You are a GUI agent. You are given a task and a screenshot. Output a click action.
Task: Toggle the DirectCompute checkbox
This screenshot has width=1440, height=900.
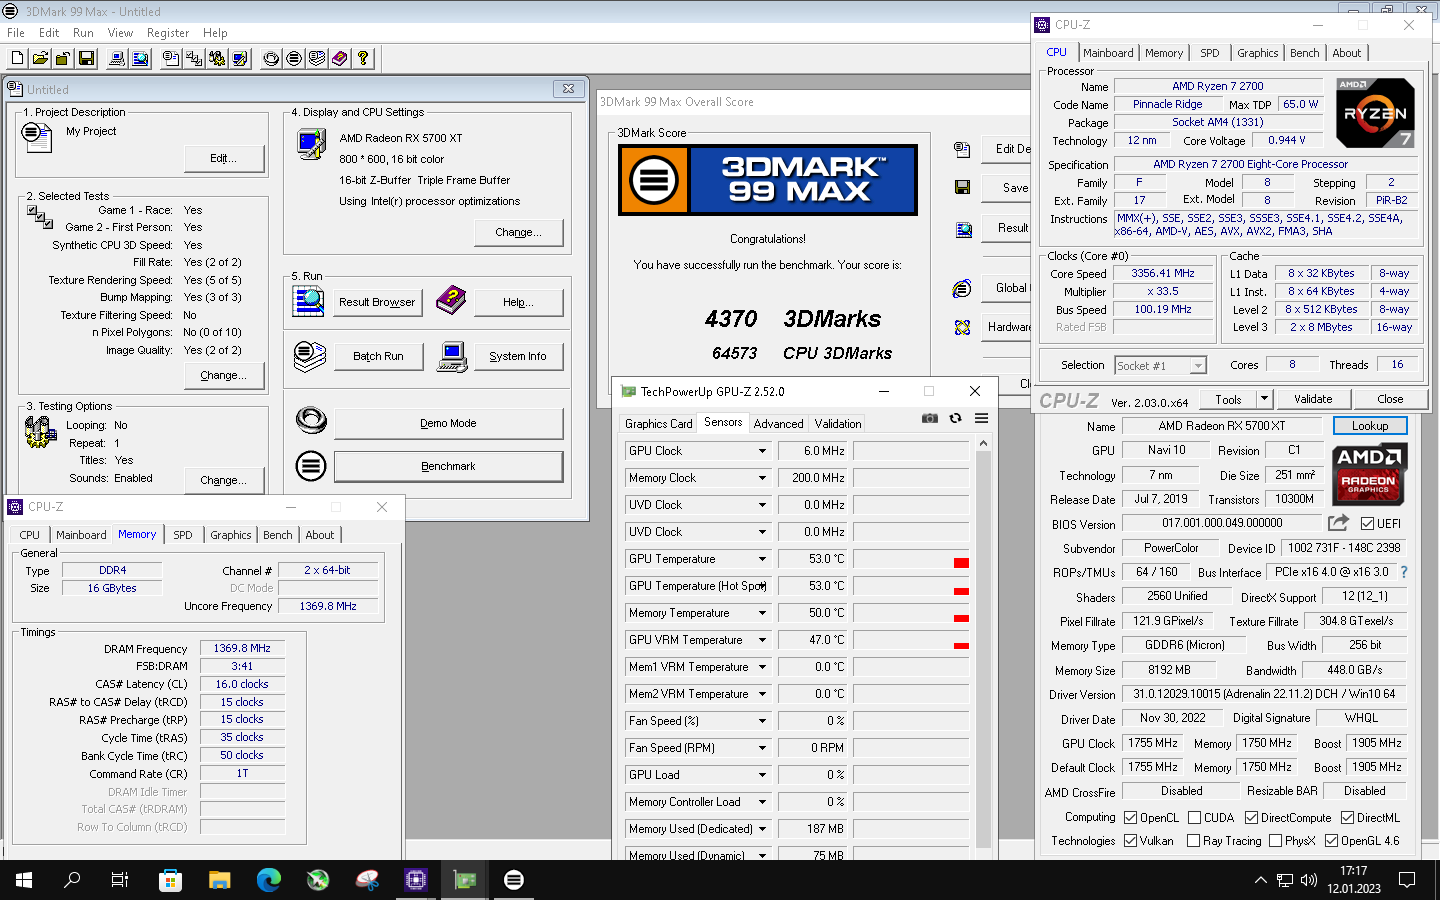click(x=1251, y=818)
